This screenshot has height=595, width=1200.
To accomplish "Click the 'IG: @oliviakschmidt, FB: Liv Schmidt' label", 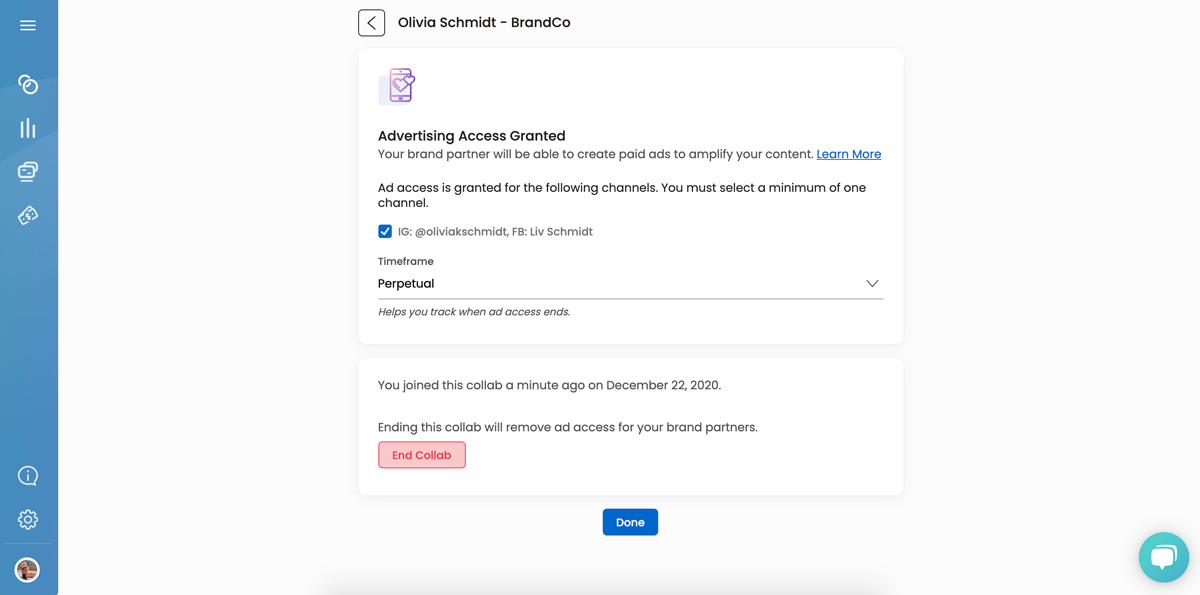I will click(495, 231).
